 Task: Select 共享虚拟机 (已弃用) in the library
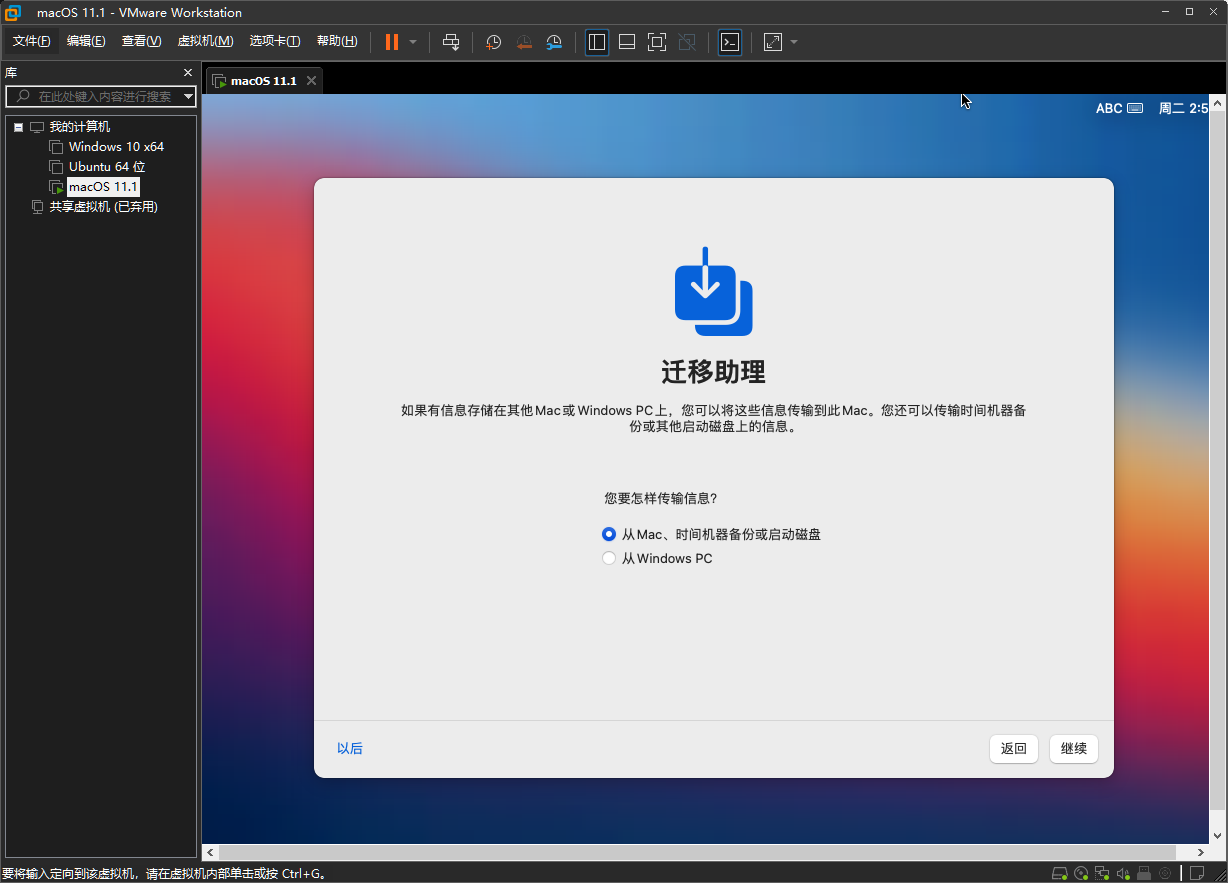click(x=103, y=207)
